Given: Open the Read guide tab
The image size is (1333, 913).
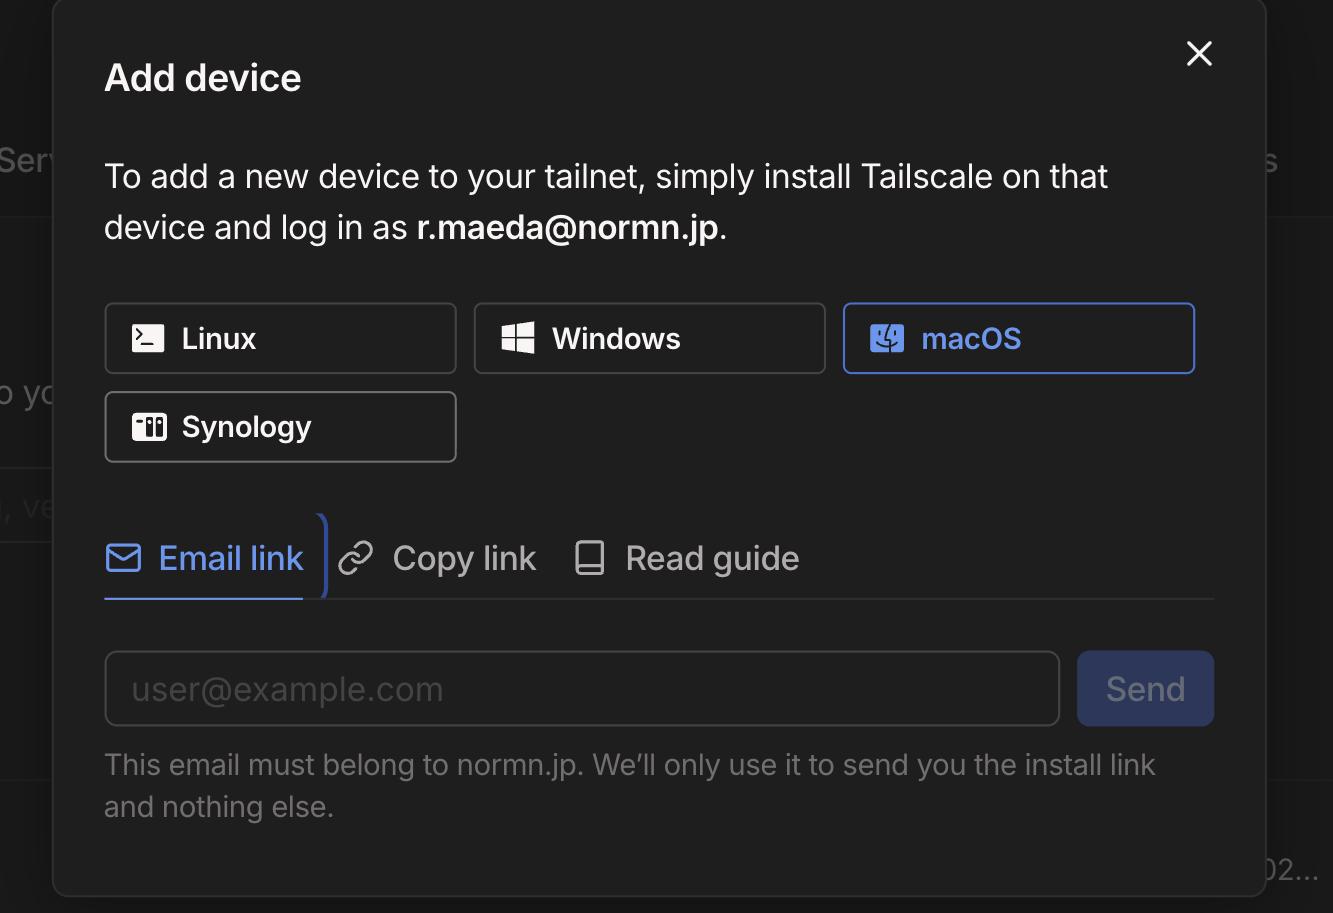Looking at the screenshot, I should (687, 558).
